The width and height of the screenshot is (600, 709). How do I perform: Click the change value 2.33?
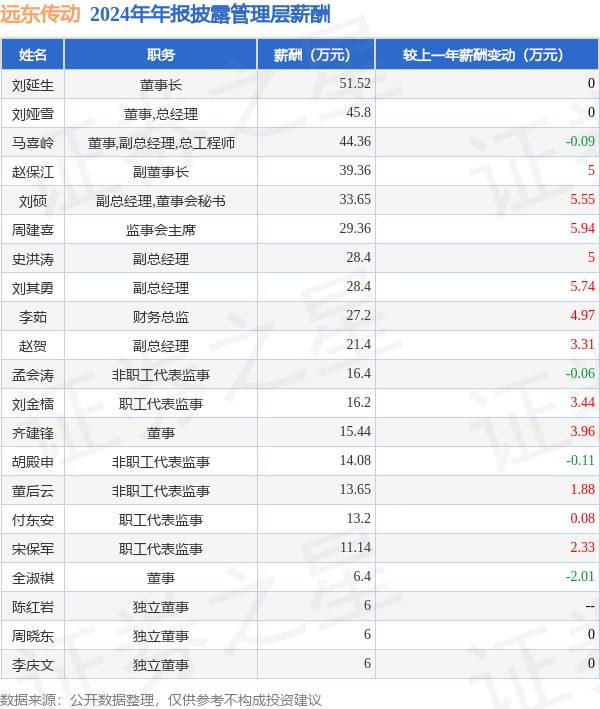(582, 547)
